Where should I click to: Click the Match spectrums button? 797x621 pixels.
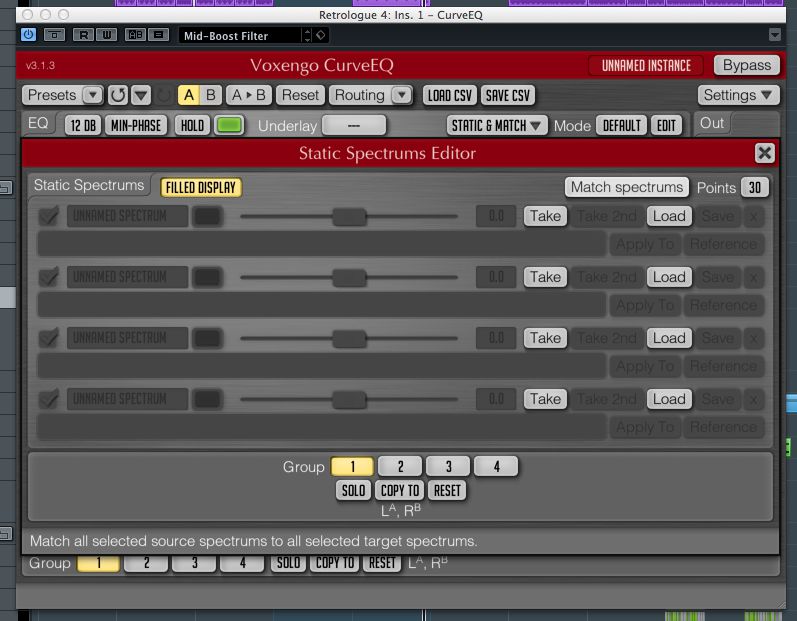[627, 187]
